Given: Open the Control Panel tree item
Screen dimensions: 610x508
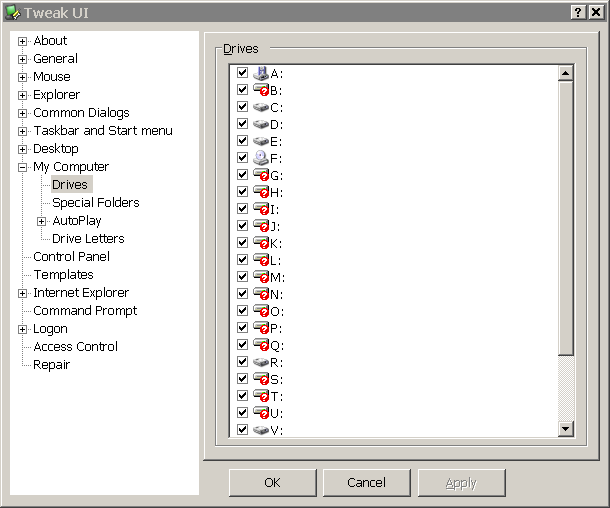Looking at the screenshot, I should point(72,257).
